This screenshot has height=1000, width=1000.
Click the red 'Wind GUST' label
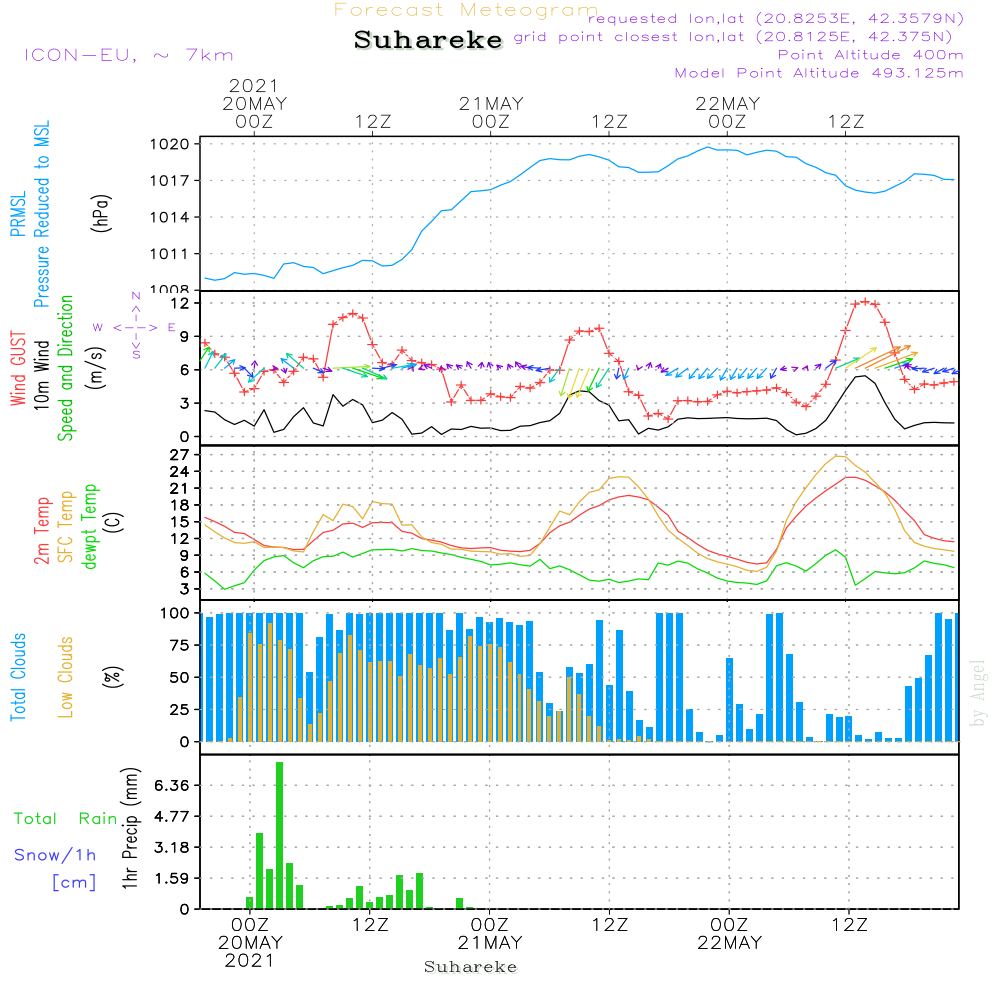(x=18, y=368)
